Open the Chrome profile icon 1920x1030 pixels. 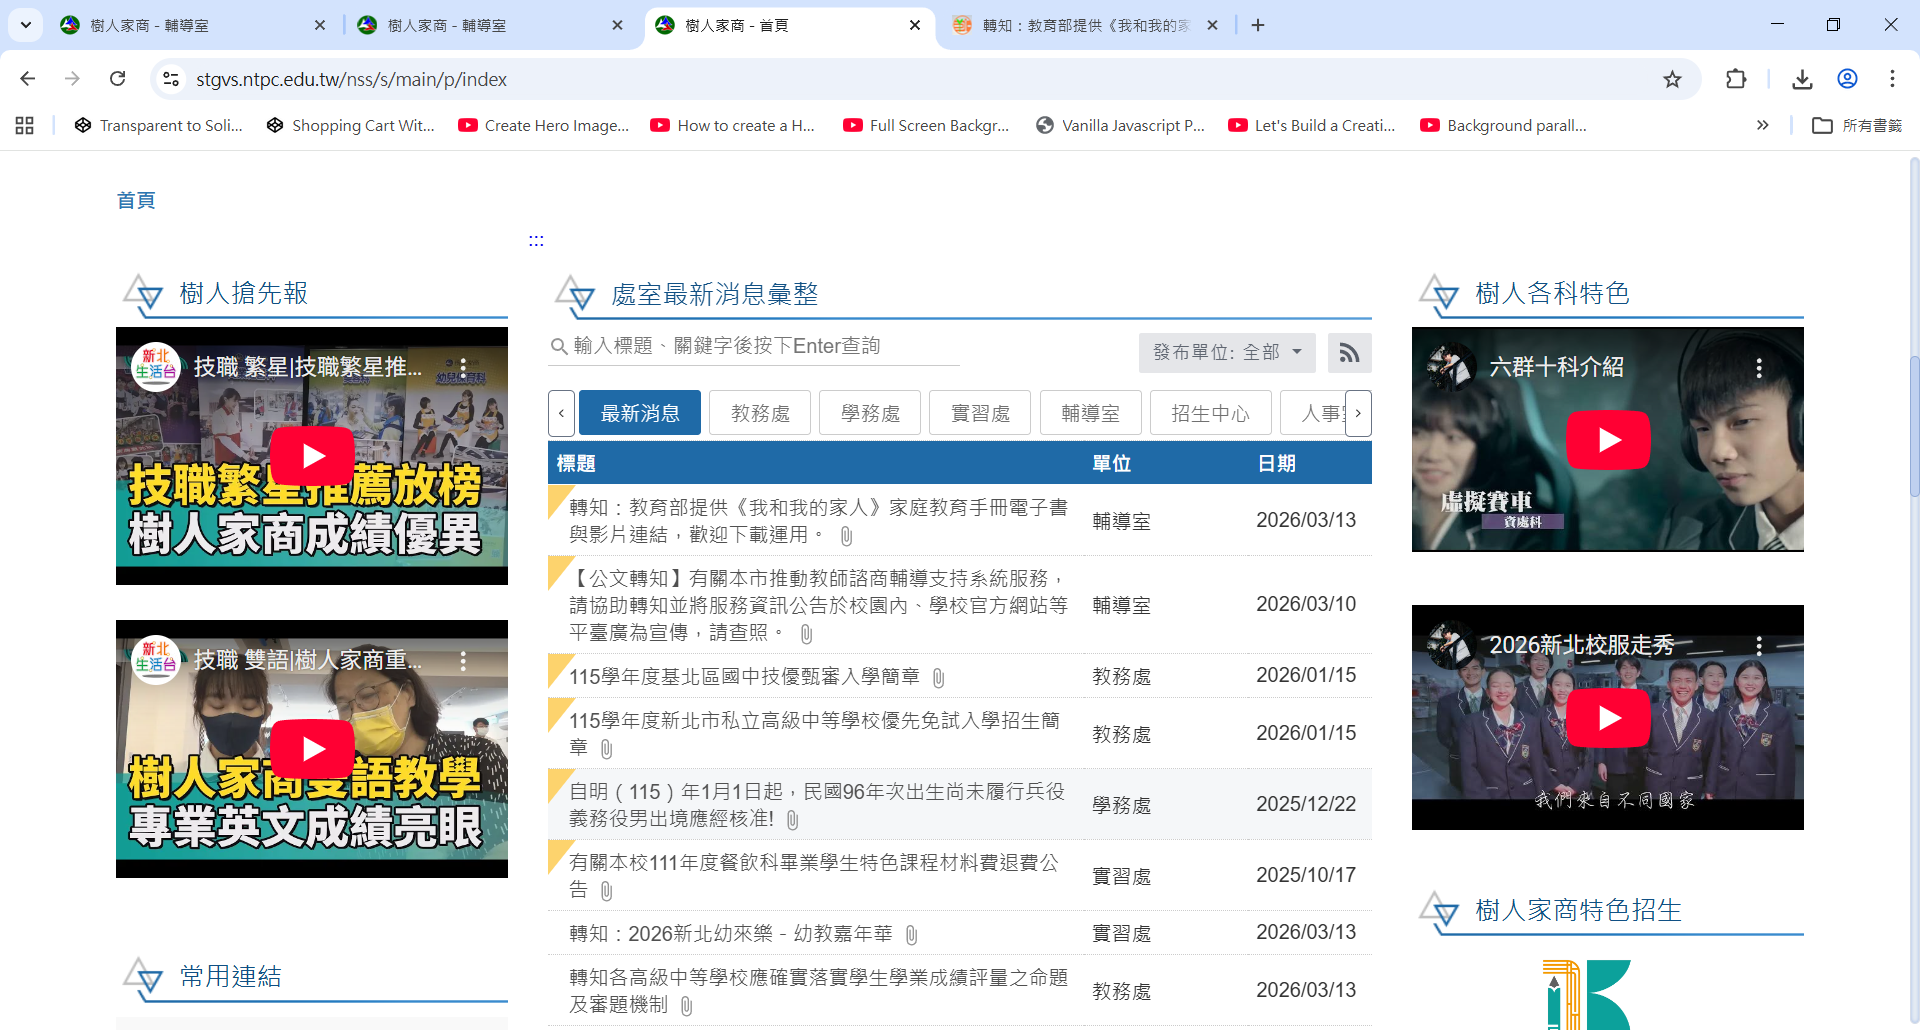(1847, 79)
